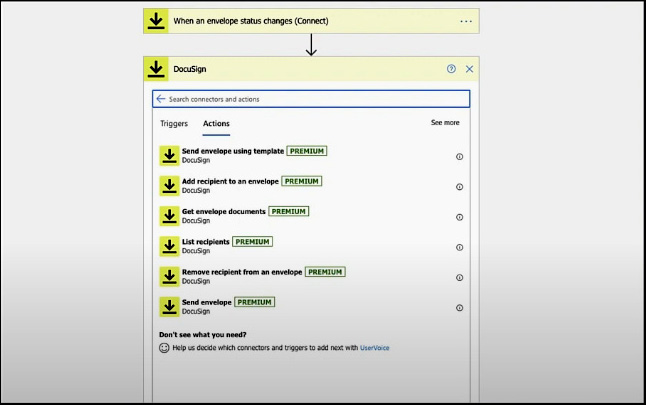The width and height of the screenshot is (646, 405).
Task: Click the Get envelope documents icon
Action: [169, 216]
